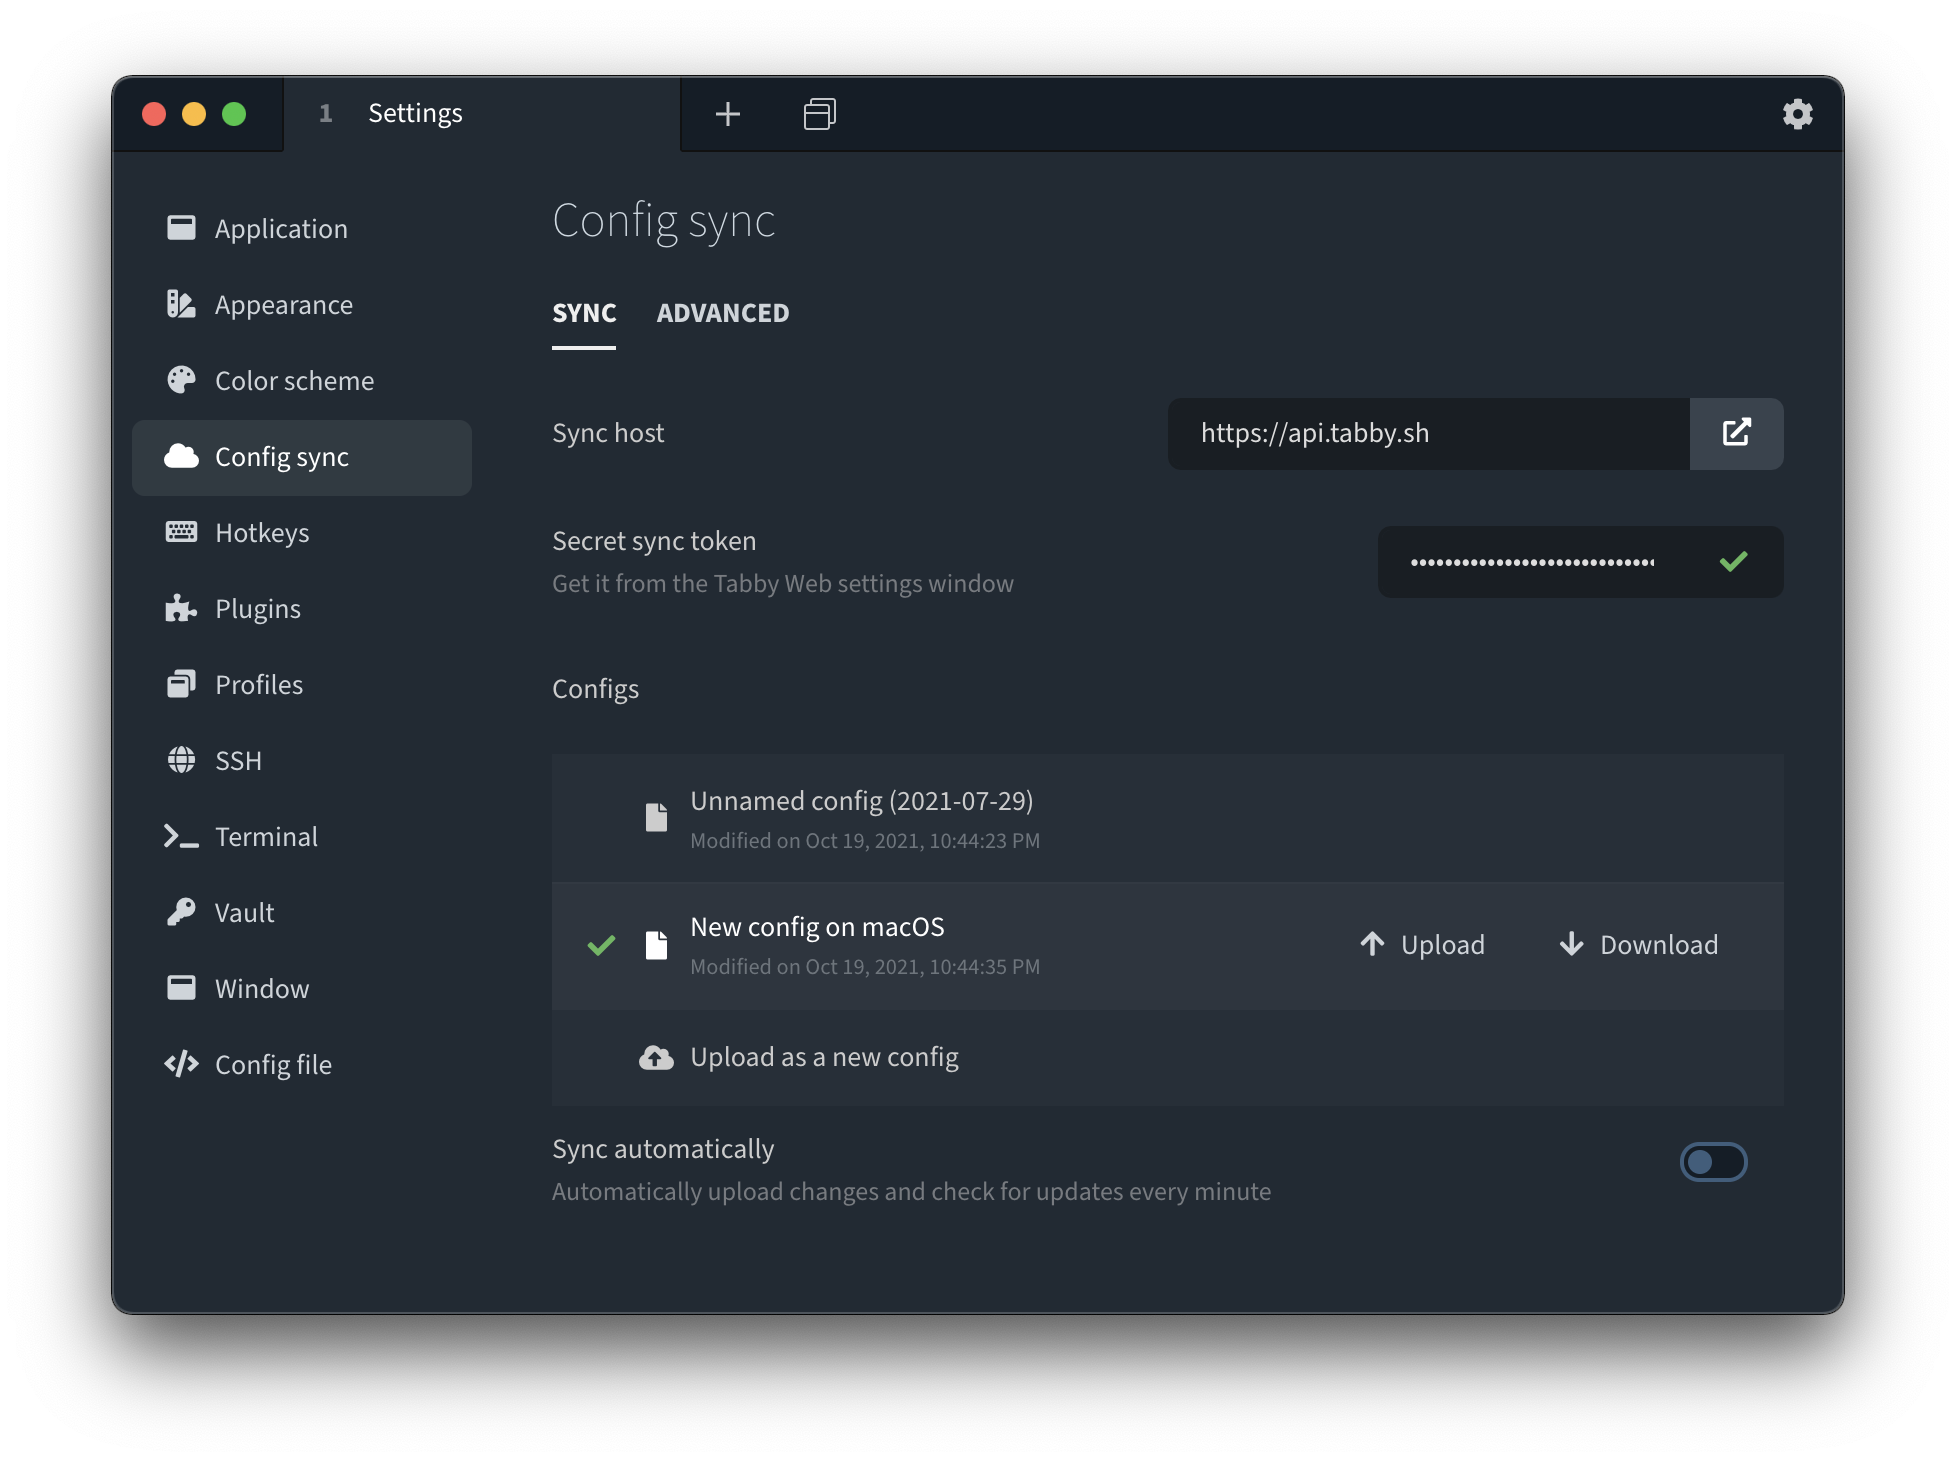This screenshot has width=1956, height=1462.
Task: Click the settings gear icon
Action: (x=1797, y=114)
